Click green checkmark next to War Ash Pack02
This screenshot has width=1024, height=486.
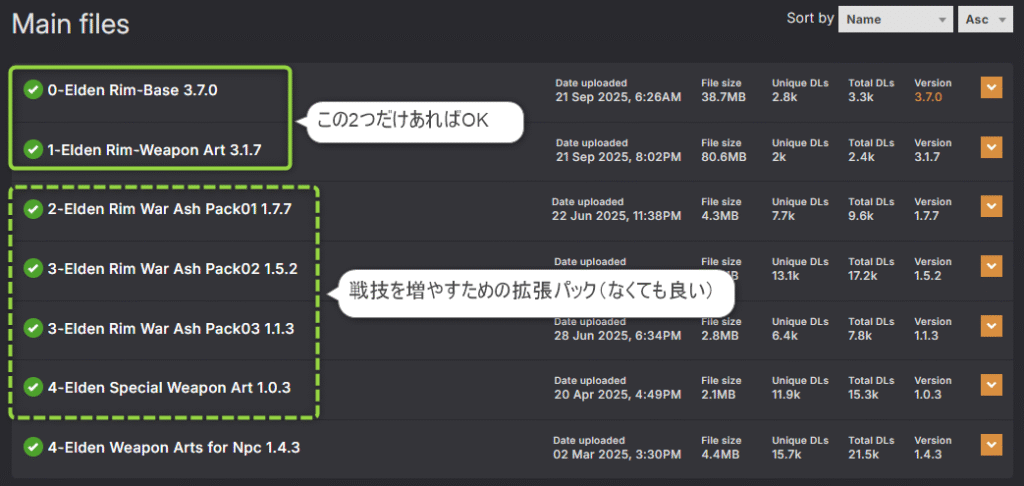(x=34, y=269)
